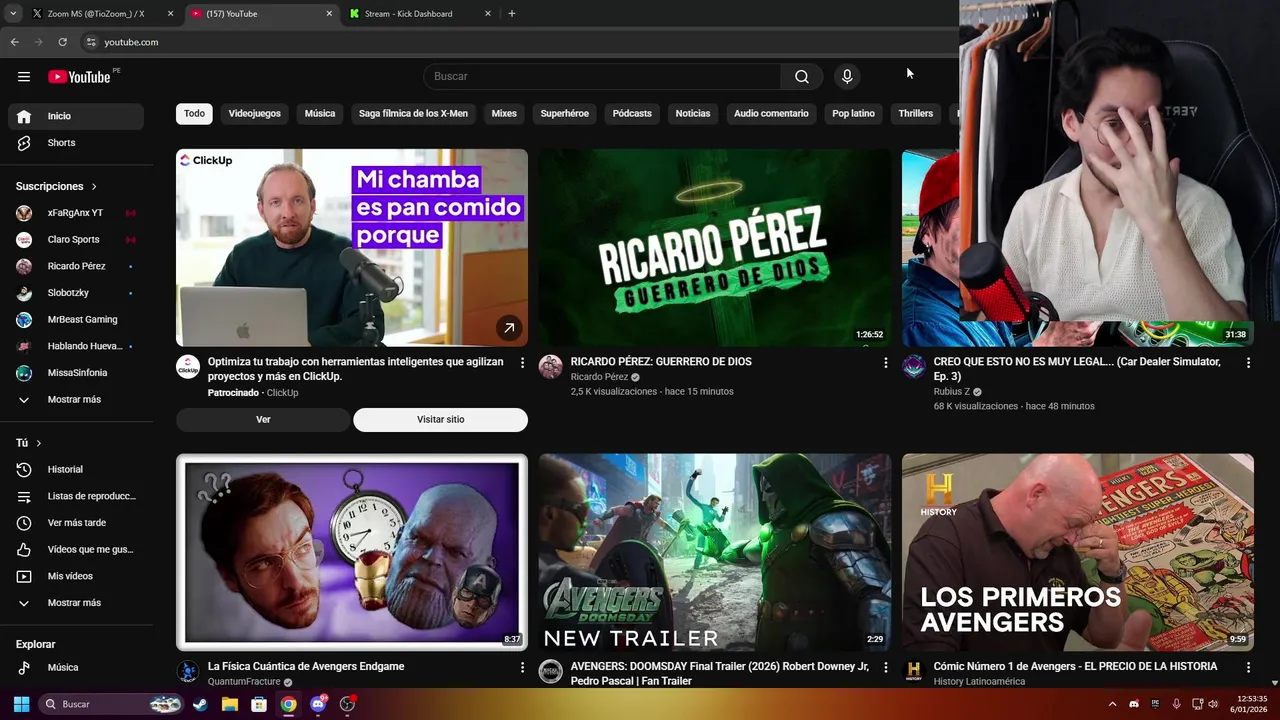Click Visitar sitio button
Viewport: 1280px width, 720px height.
(x=440, y=420)
